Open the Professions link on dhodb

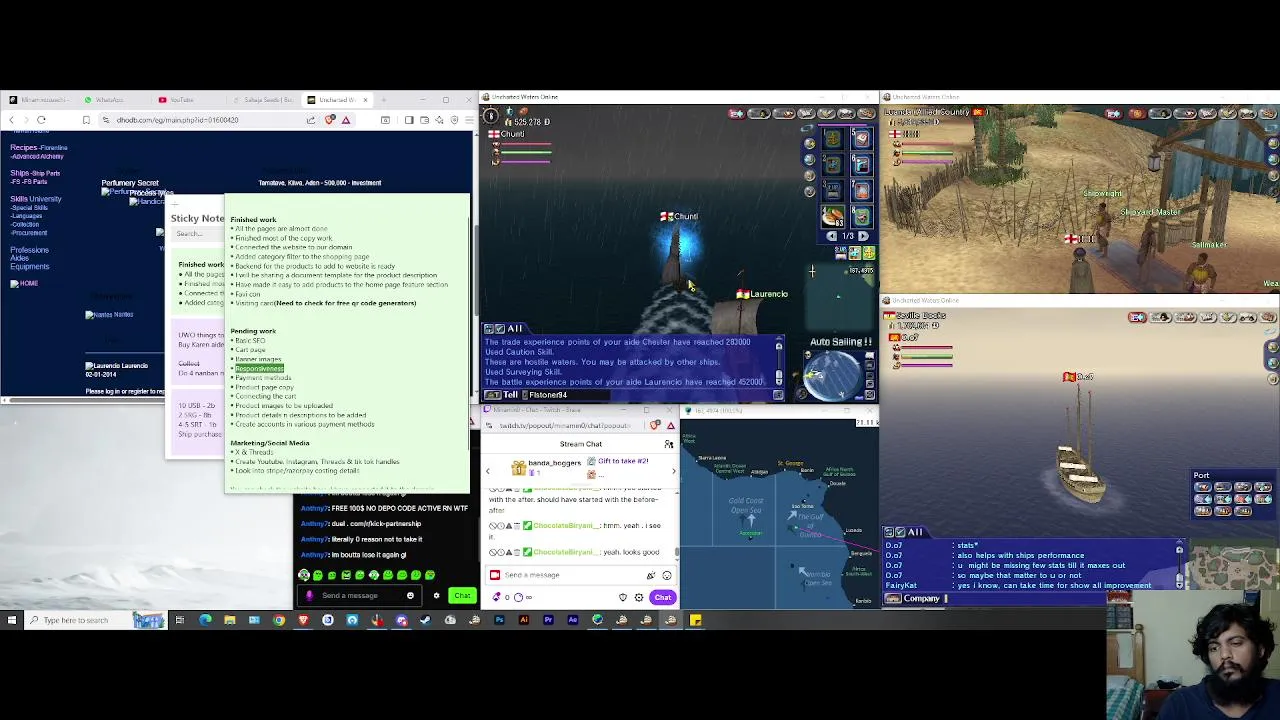(29, 250)
